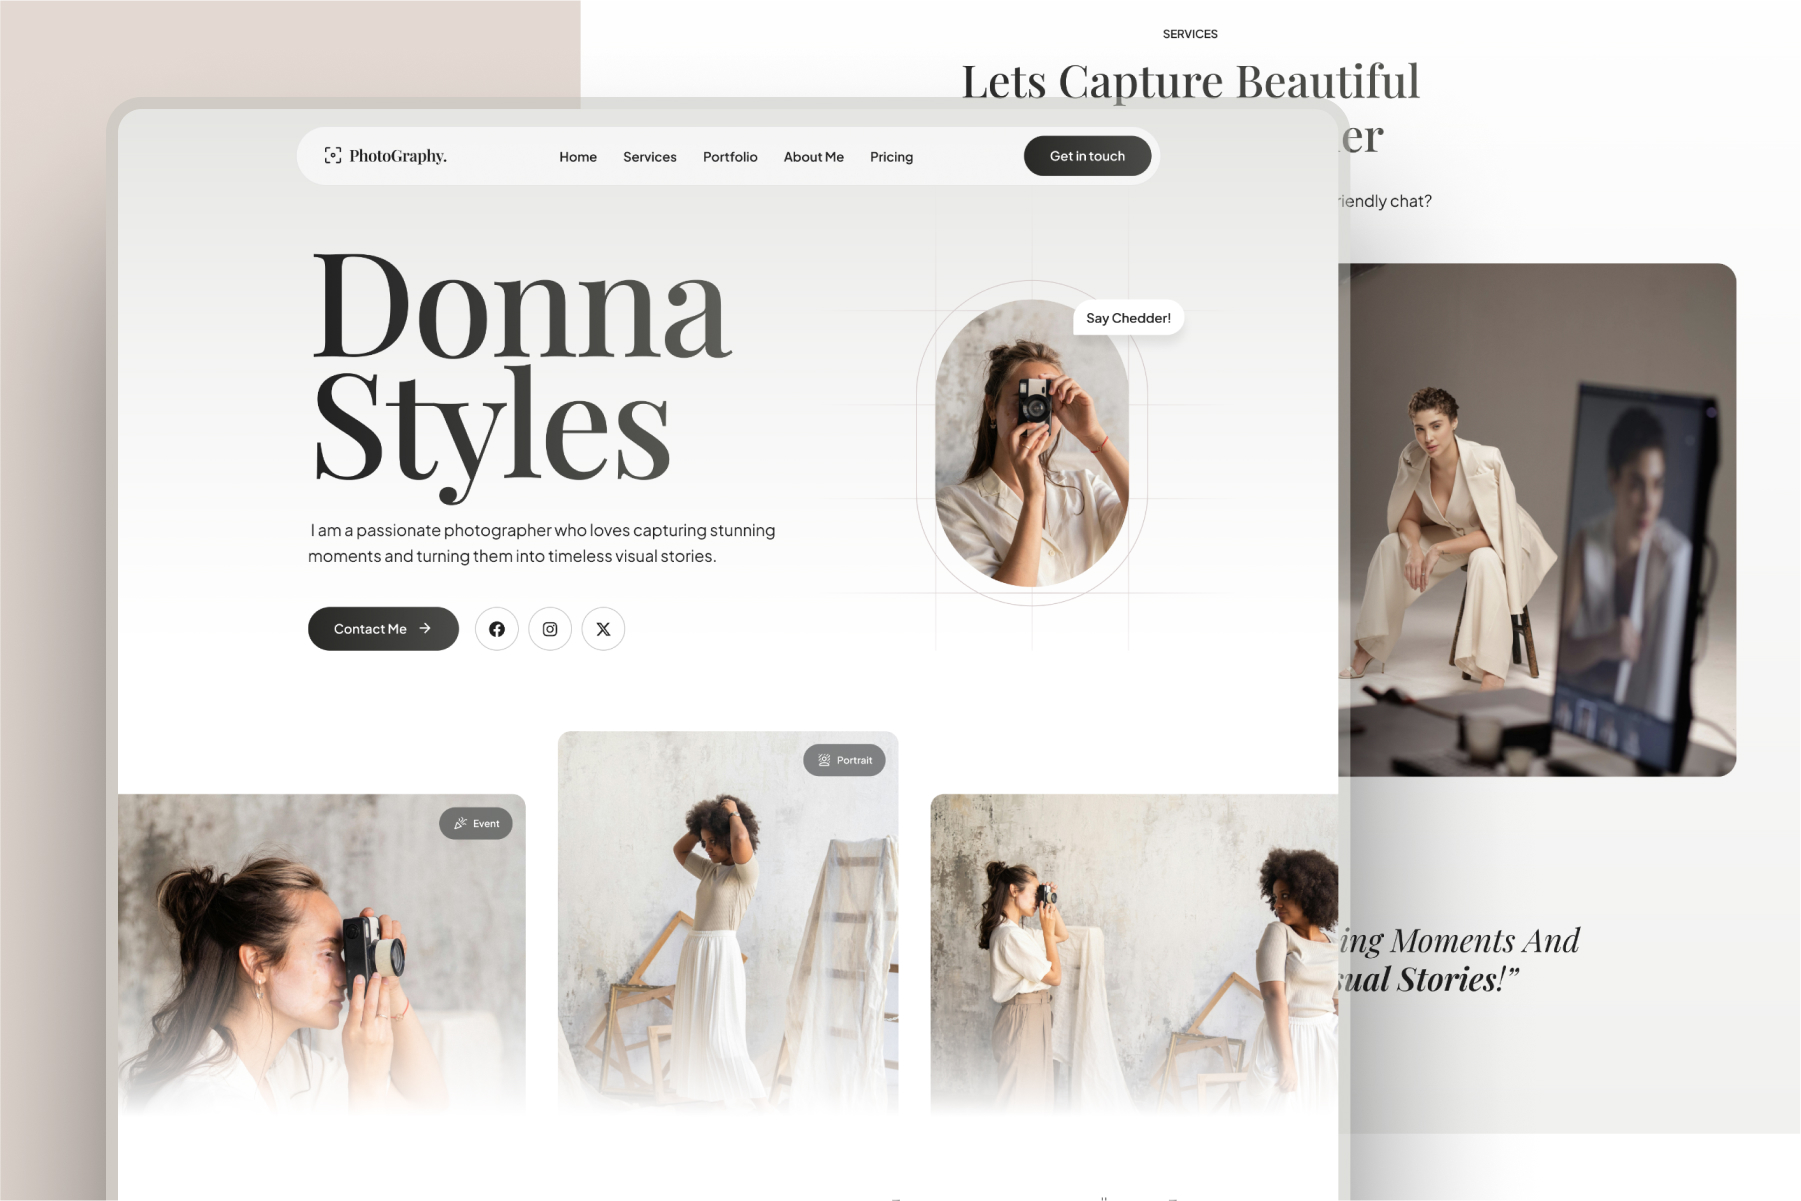
Task: Click the Event tag on the photo
Action: click(476, 823)
